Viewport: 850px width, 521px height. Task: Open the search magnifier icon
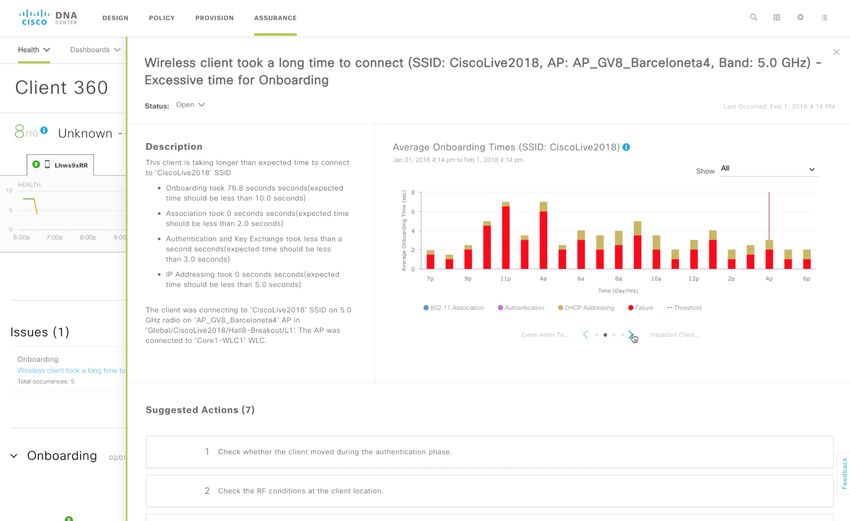click(754, 17)
